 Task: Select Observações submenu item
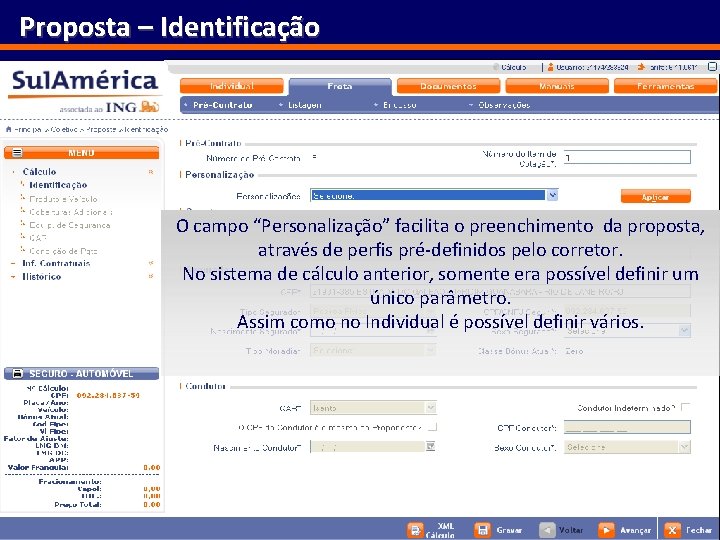[x=504, y=105]
